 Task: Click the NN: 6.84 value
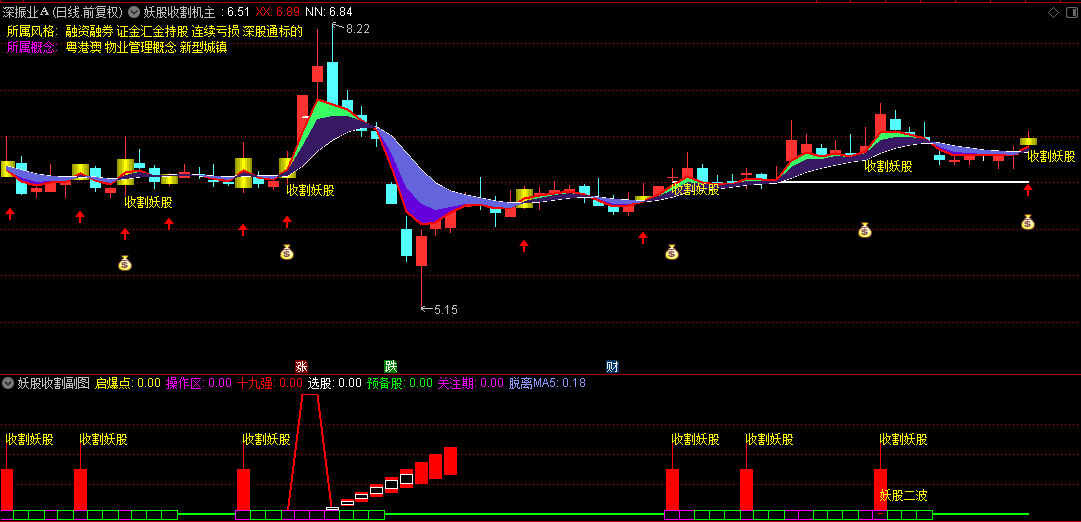click(329, 12)
